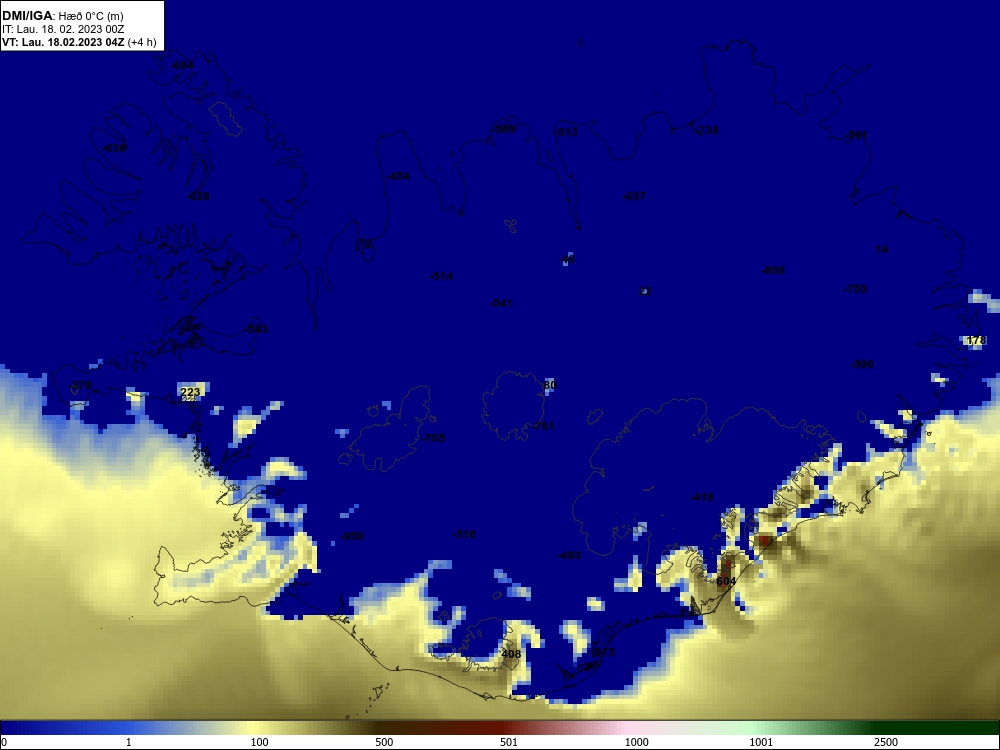1000x750 pixels.
Task: Click the -541 map value
Action: click(x=501, y=303)
